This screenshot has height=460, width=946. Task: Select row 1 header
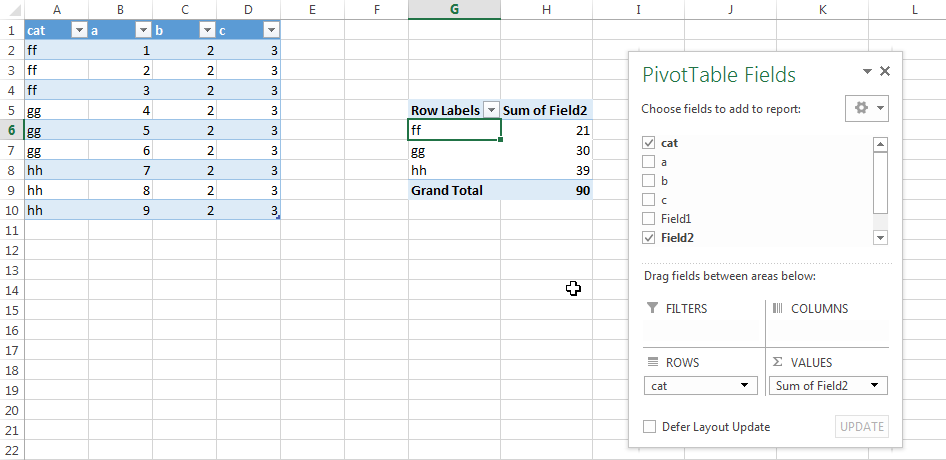click(x=12, y=30)
